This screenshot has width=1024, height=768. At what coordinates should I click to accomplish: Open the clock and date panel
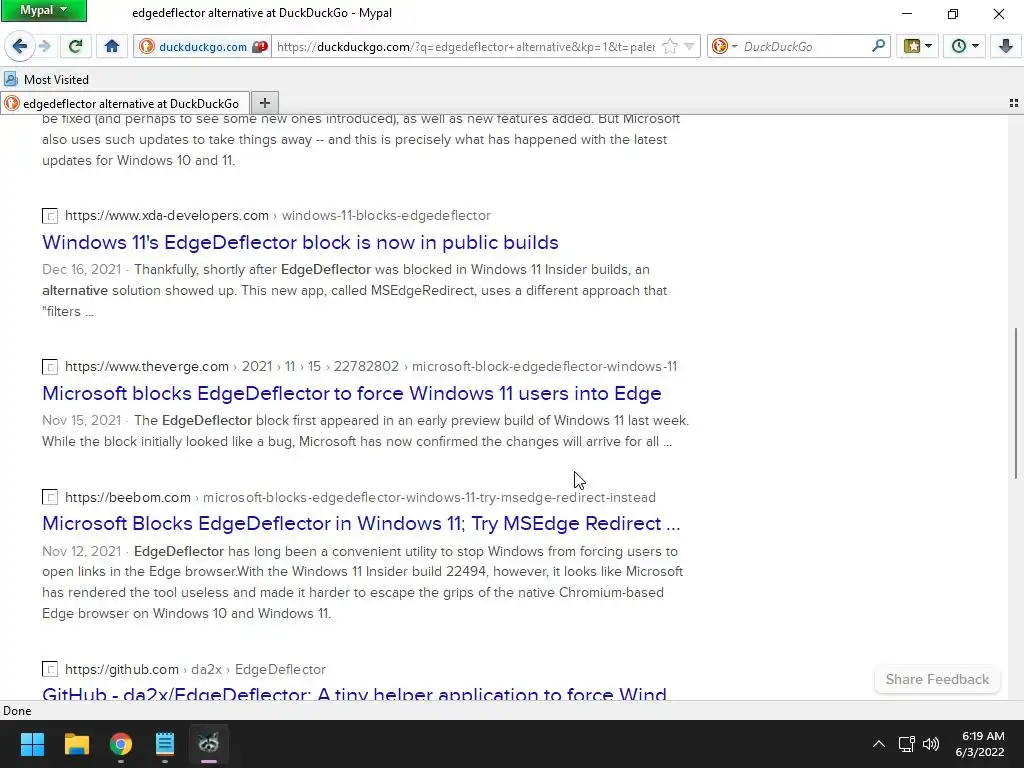[x=982, y=744]
